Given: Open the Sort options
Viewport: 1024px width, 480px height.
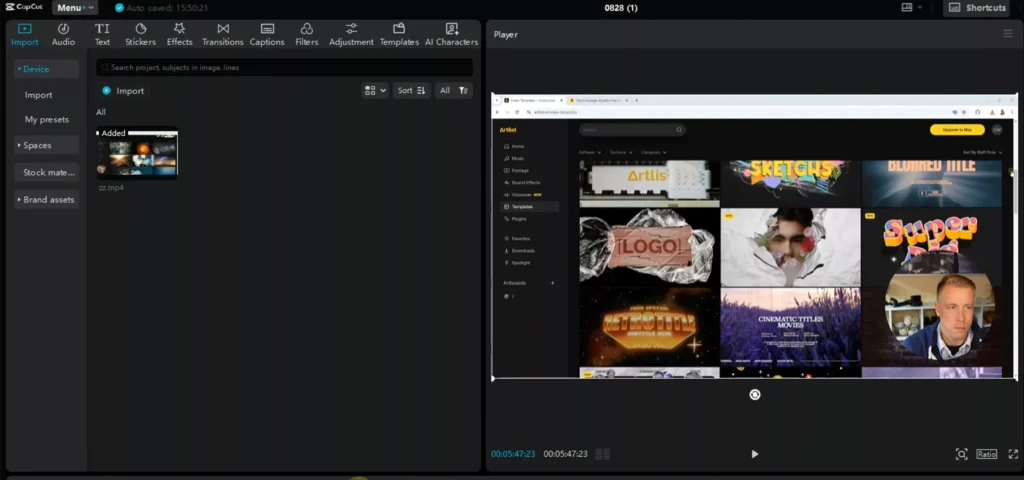Looking at the screenshot, I should tap(412, 91).
